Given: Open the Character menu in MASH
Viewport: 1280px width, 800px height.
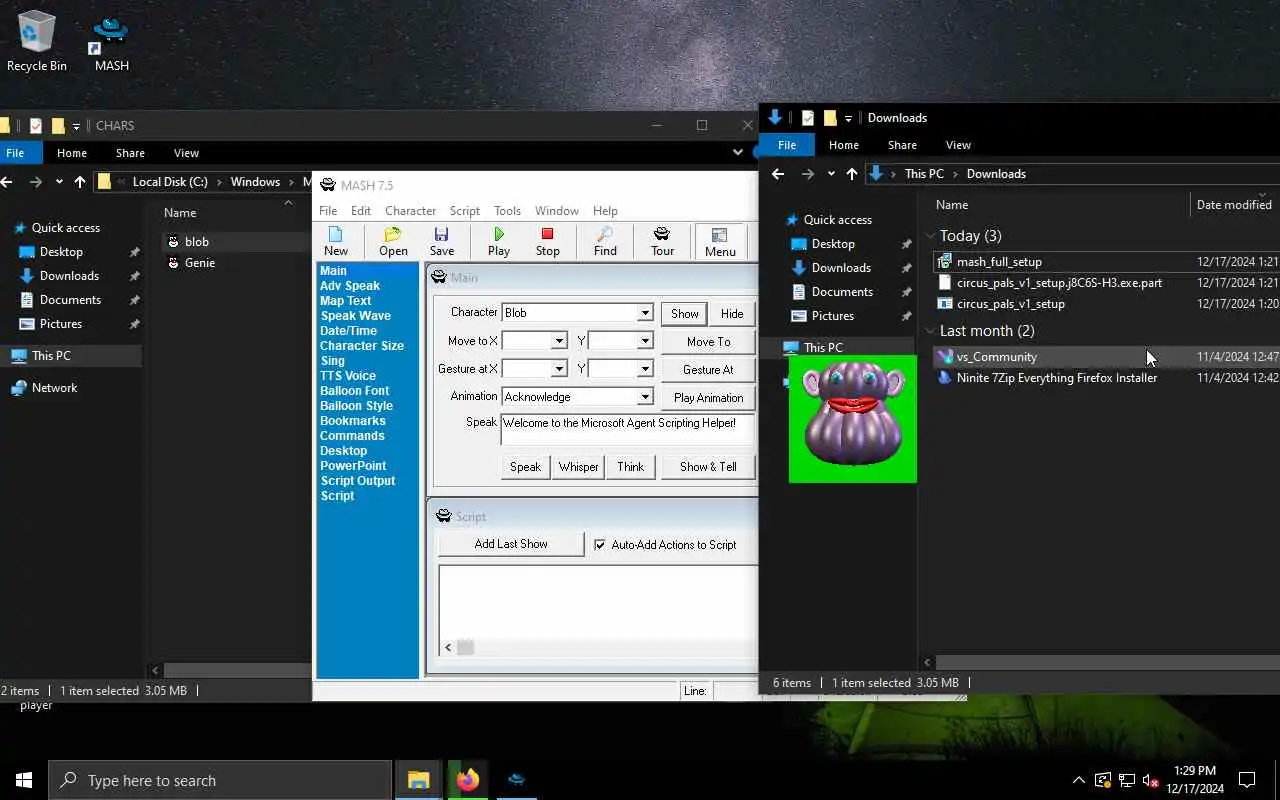Looking at the screenshot, I should pyautogui.click(x=410, y=211).
